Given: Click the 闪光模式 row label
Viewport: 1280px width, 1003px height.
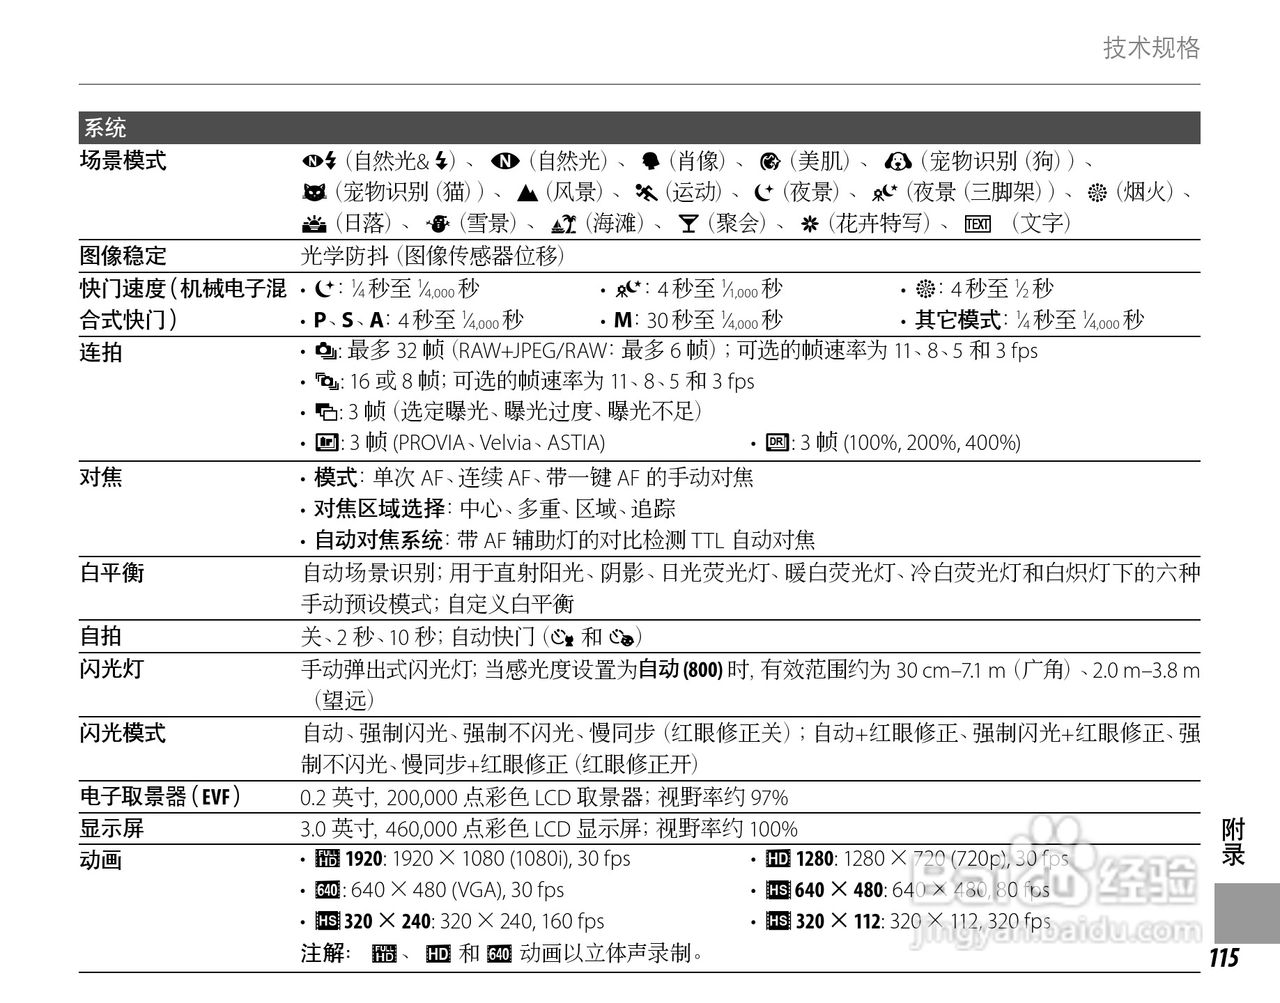Looking at the screenshot, I should point(123,733).
